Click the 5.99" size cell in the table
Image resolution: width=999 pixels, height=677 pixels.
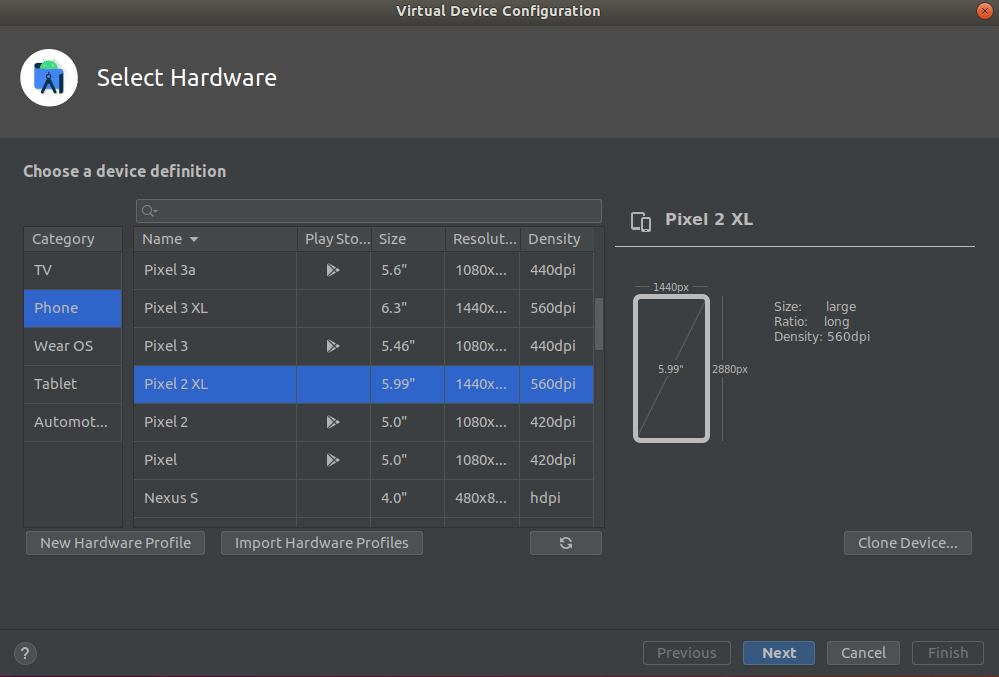(408, 384)
